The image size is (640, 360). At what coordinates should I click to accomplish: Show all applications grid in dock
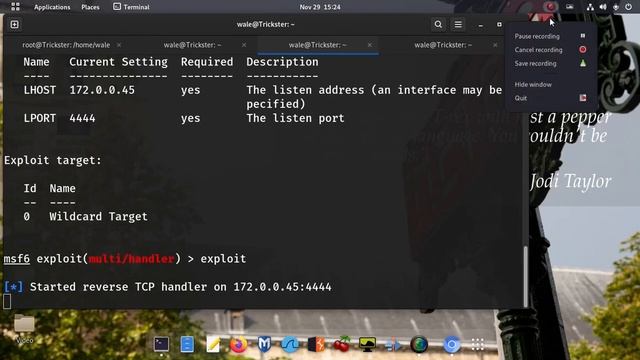pos(478,344)
